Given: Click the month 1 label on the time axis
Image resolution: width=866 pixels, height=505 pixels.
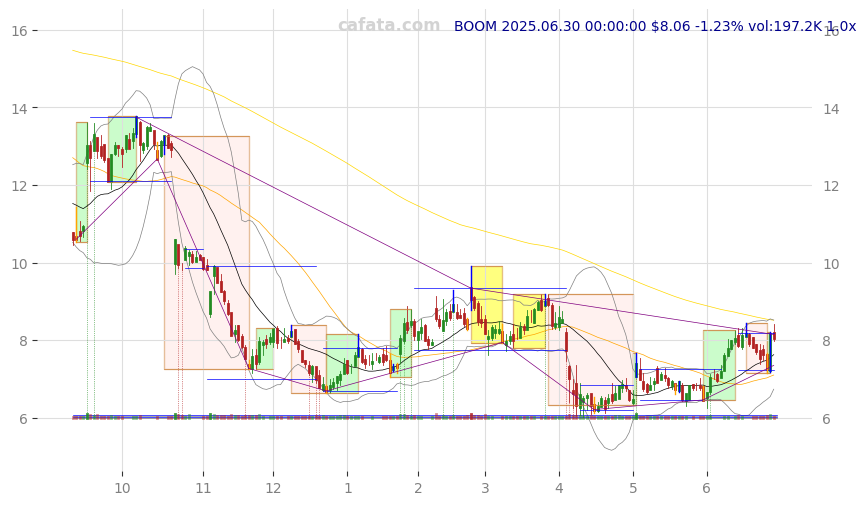Looking at the screenshot, I should (348, 488).
